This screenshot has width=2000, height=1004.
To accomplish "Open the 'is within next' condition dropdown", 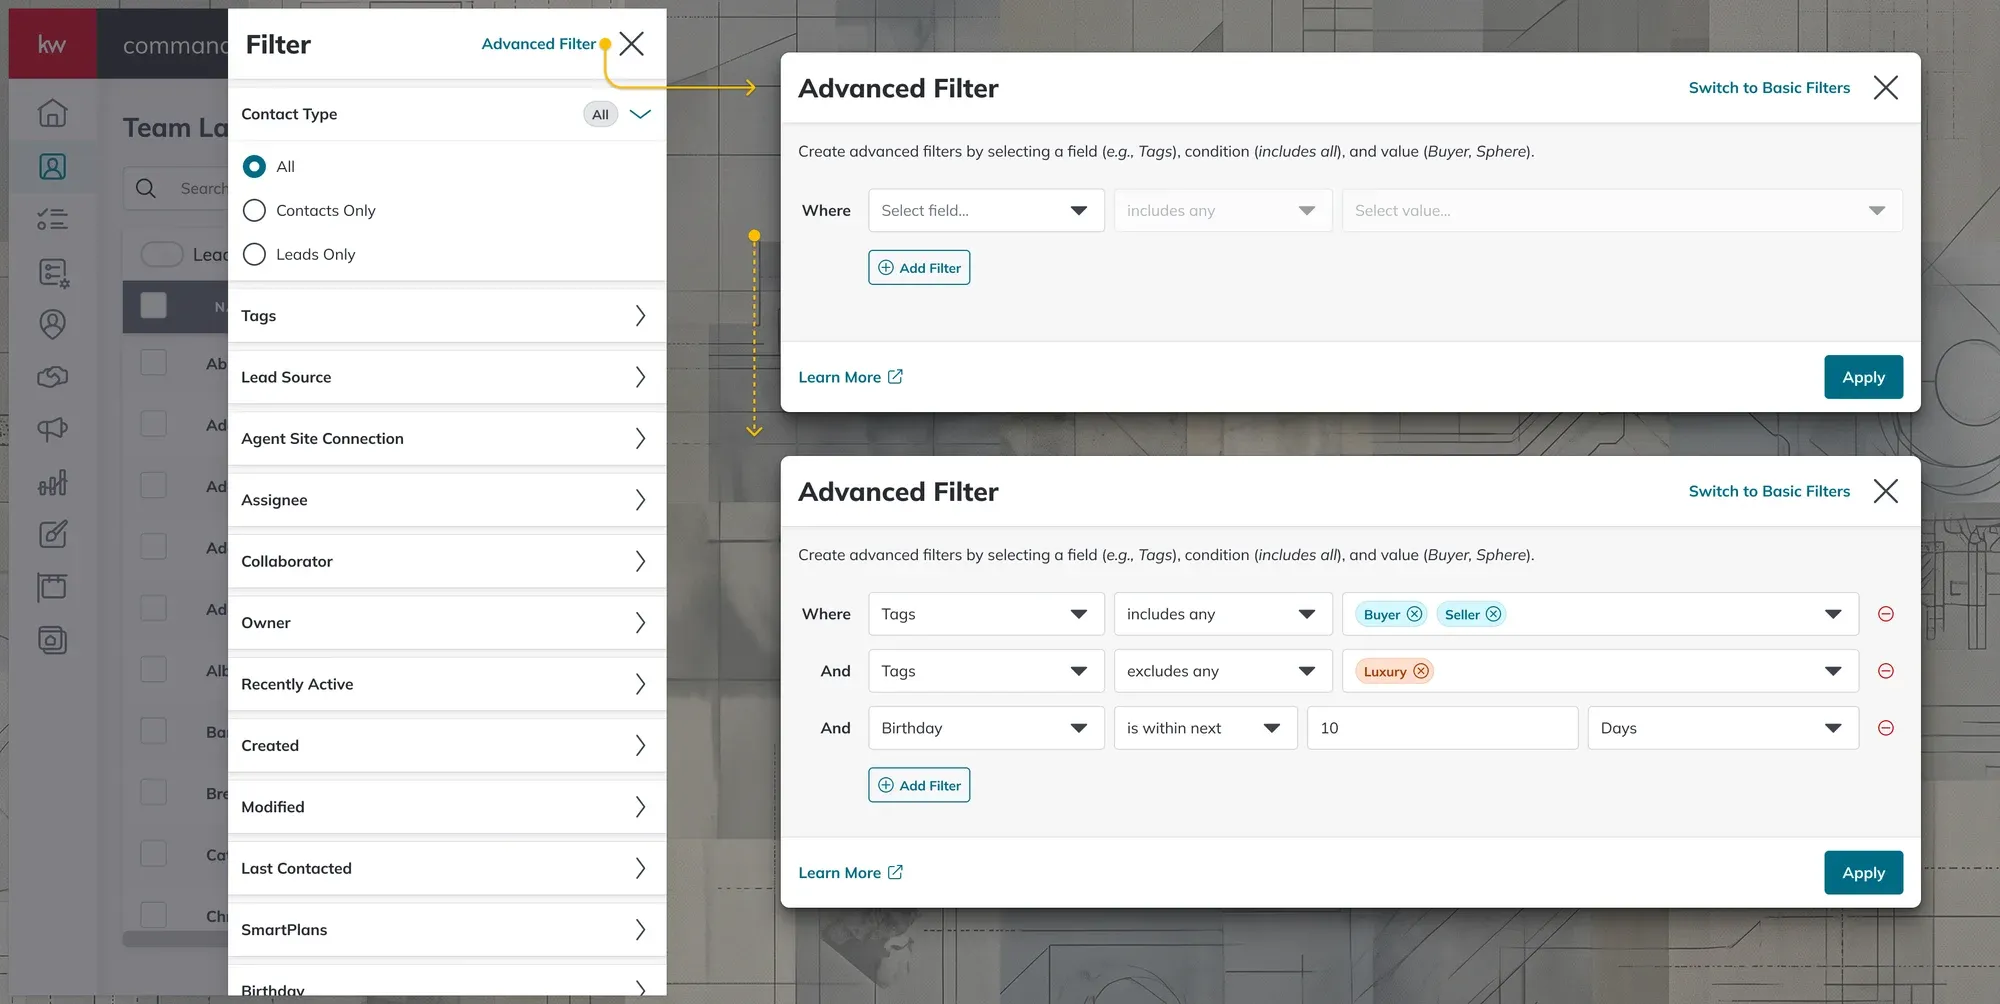I will [1205, 728].
